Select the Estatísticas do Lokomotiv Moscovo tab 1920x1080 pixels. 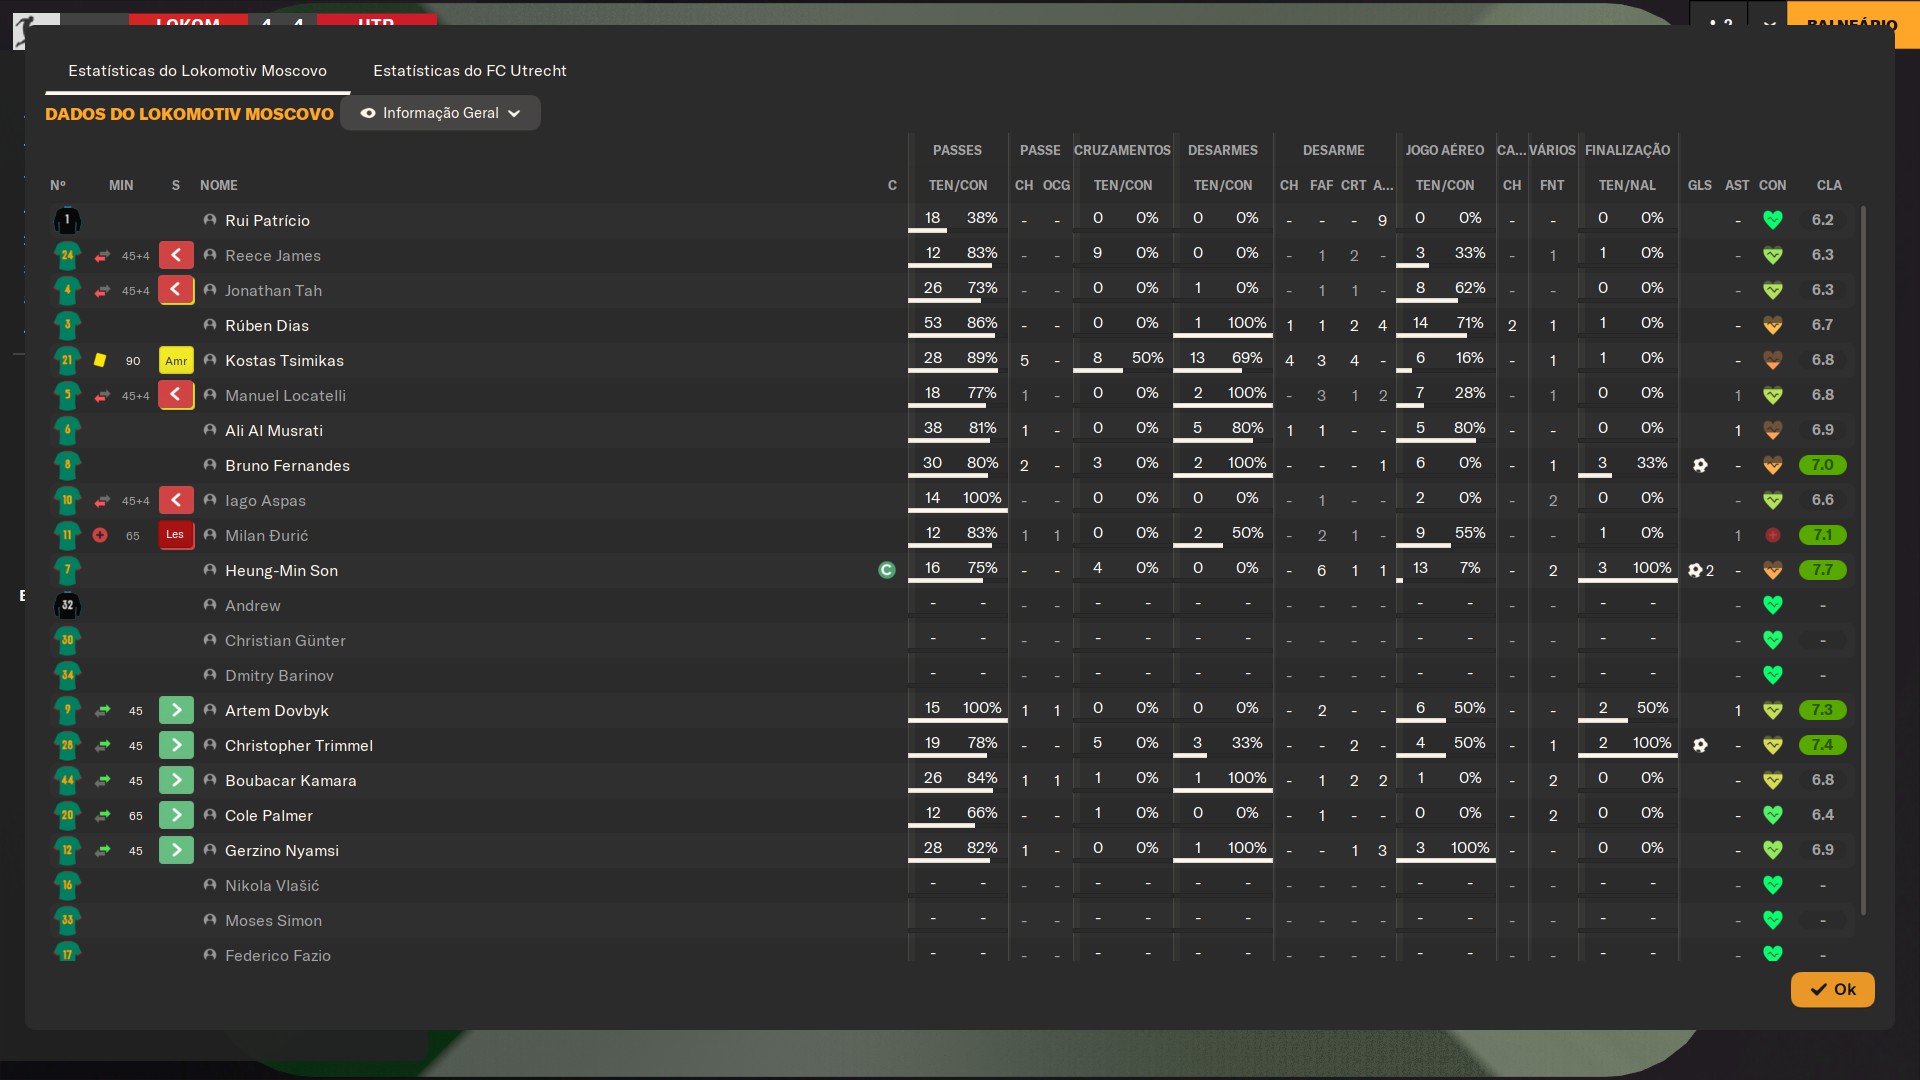click(x=197, y=71)
